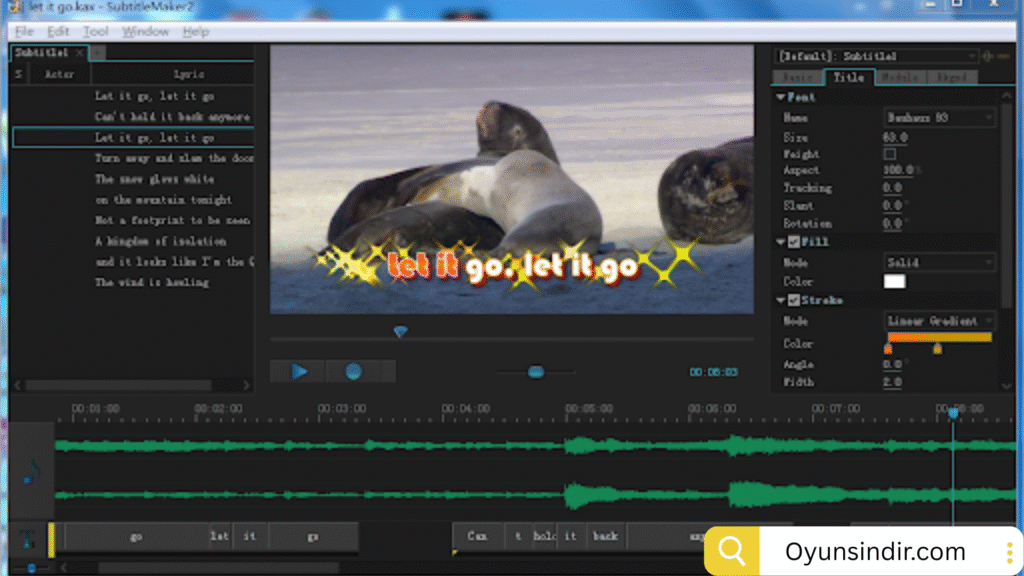The image size is (1024, 576).
Task: Close the Subtitle1 tab with its X
Action: tap(80, 52)
